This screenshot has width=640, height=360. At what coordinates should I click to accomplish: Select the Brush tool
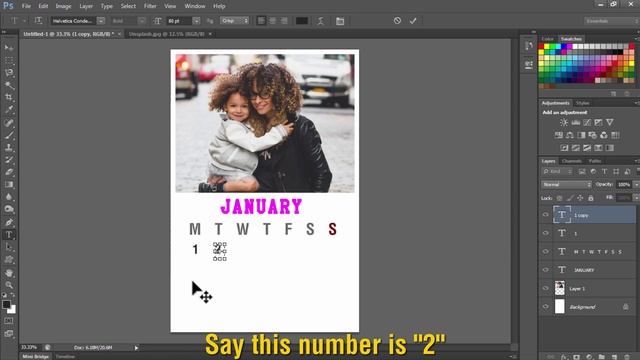click(9, 135)
